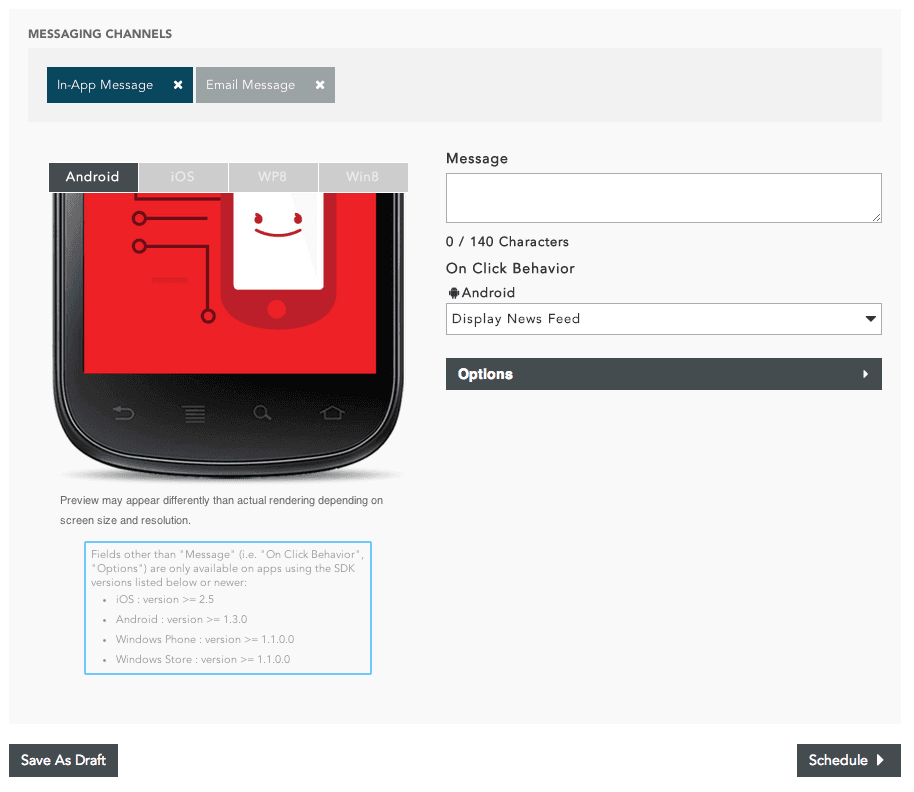914x792 pixels.
Task: Remove the Email Message channel
Action: 320,85
